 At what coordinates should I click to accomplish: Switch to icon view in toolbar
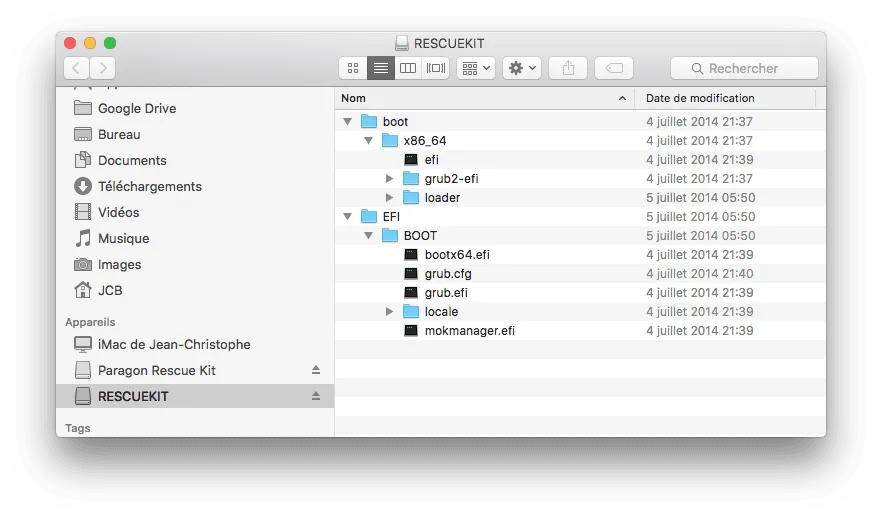point(353,68)
